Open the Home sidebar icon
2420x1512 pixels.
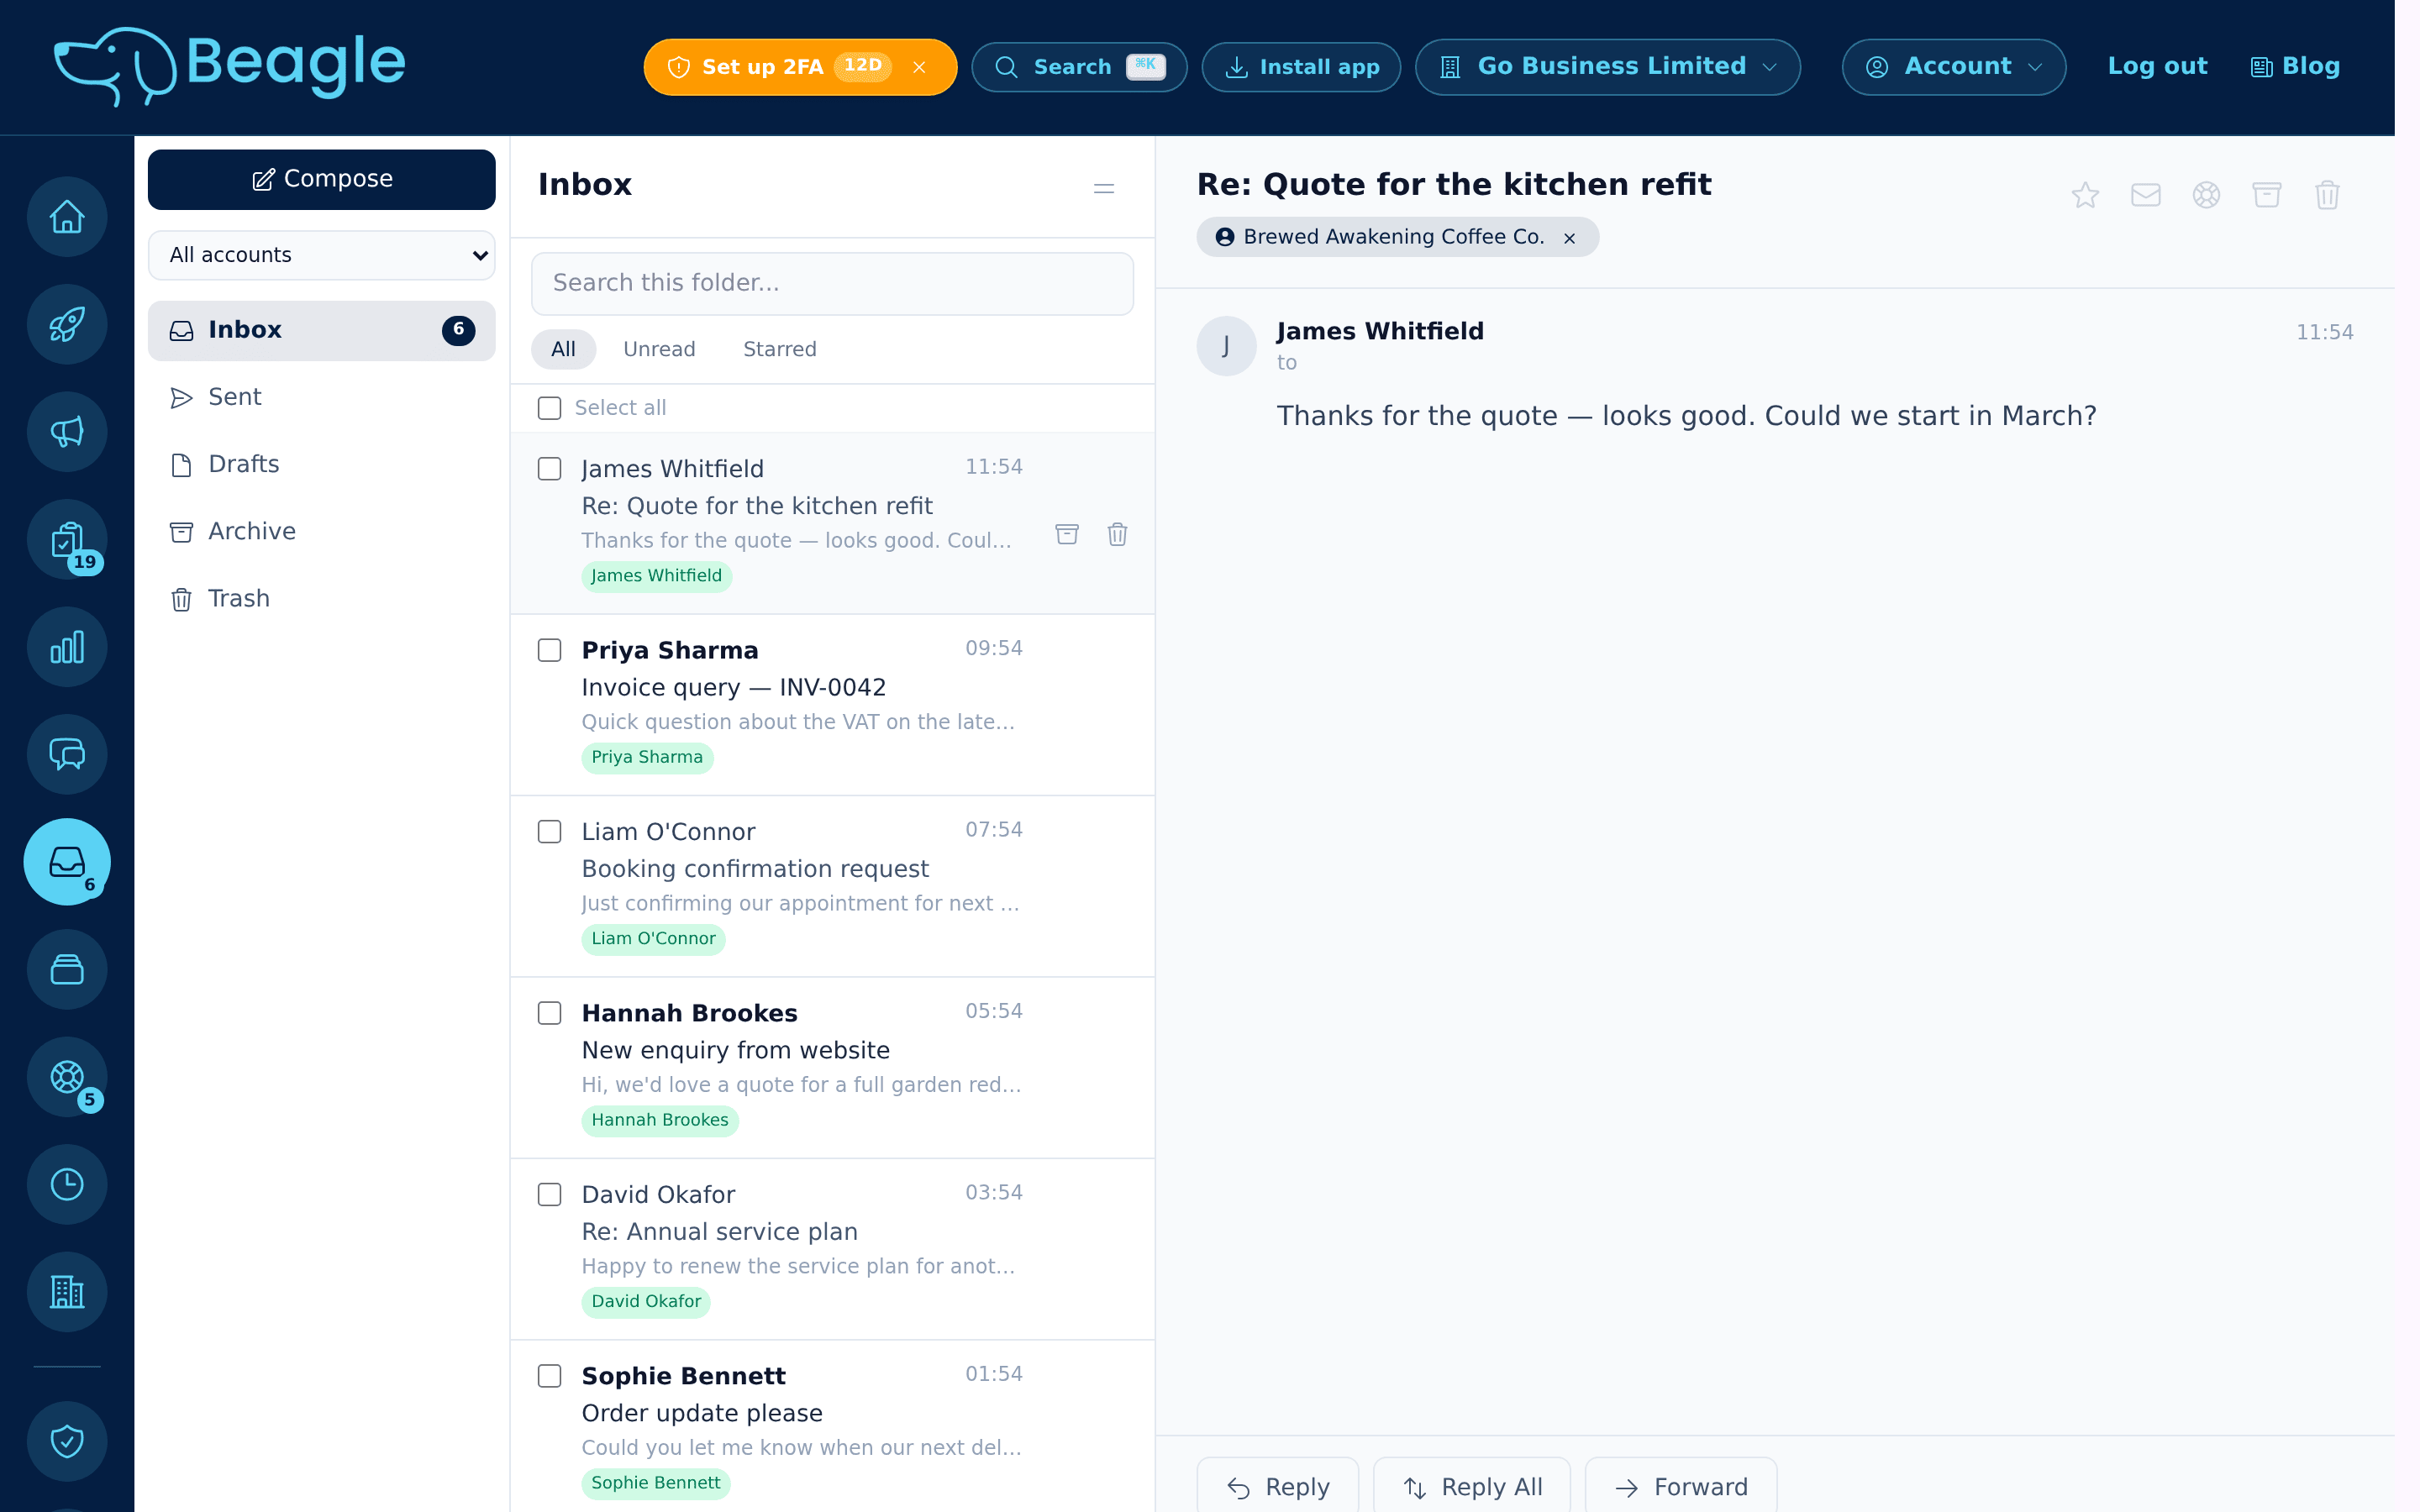[67, 217]
